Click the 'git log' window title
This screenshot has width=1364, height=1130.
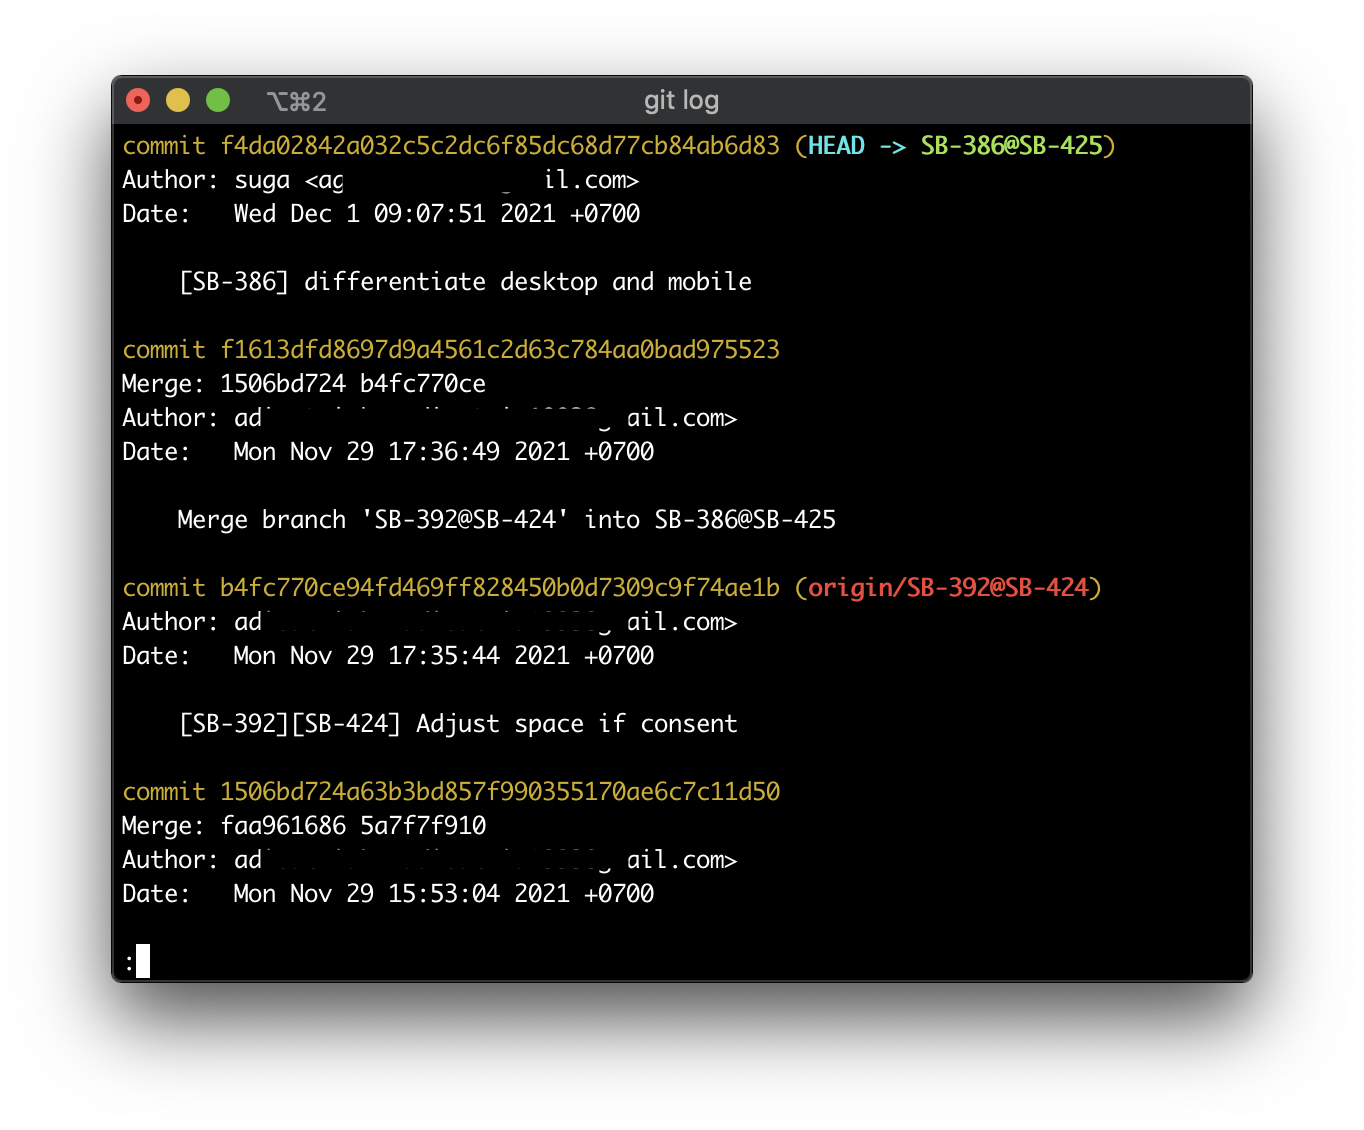coord(681,100)
